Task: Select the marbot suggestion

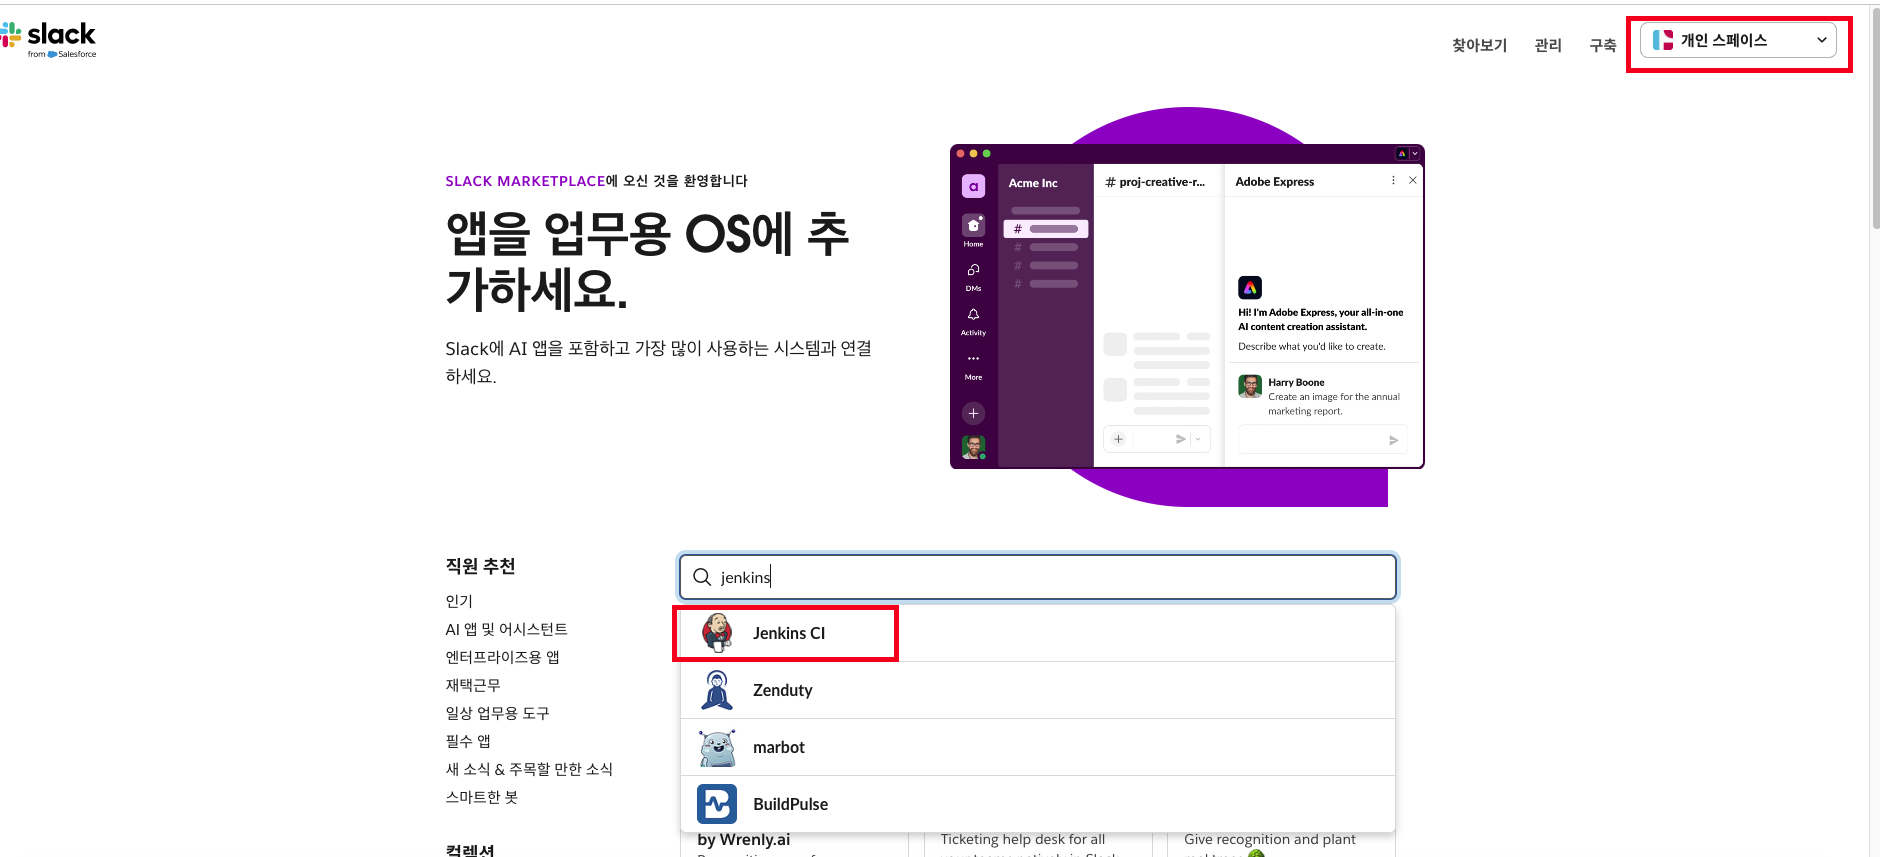Action: coord(1037,747)
